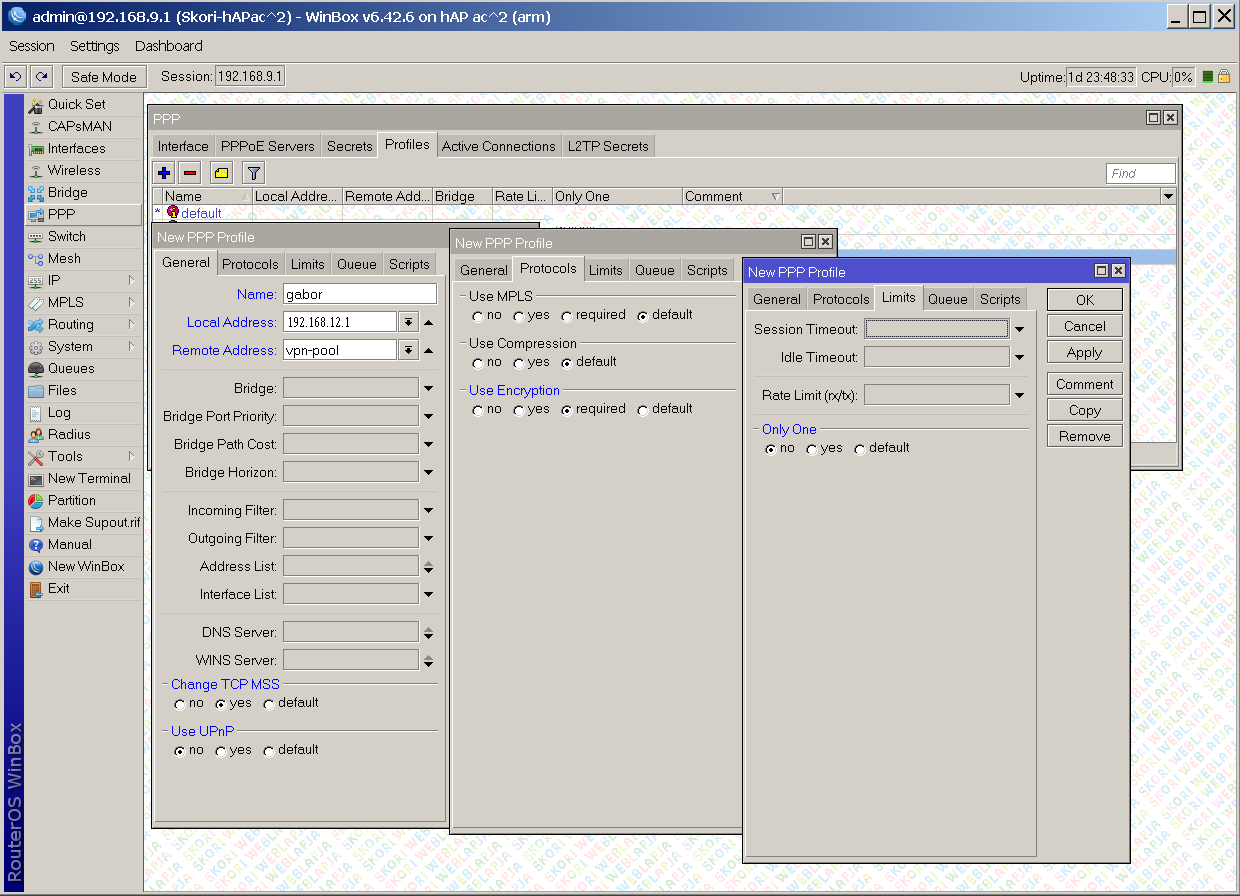Open Queues from the sidebar
The width and height of the screenshot is (1240, 896).
click(x=71, y=368)
